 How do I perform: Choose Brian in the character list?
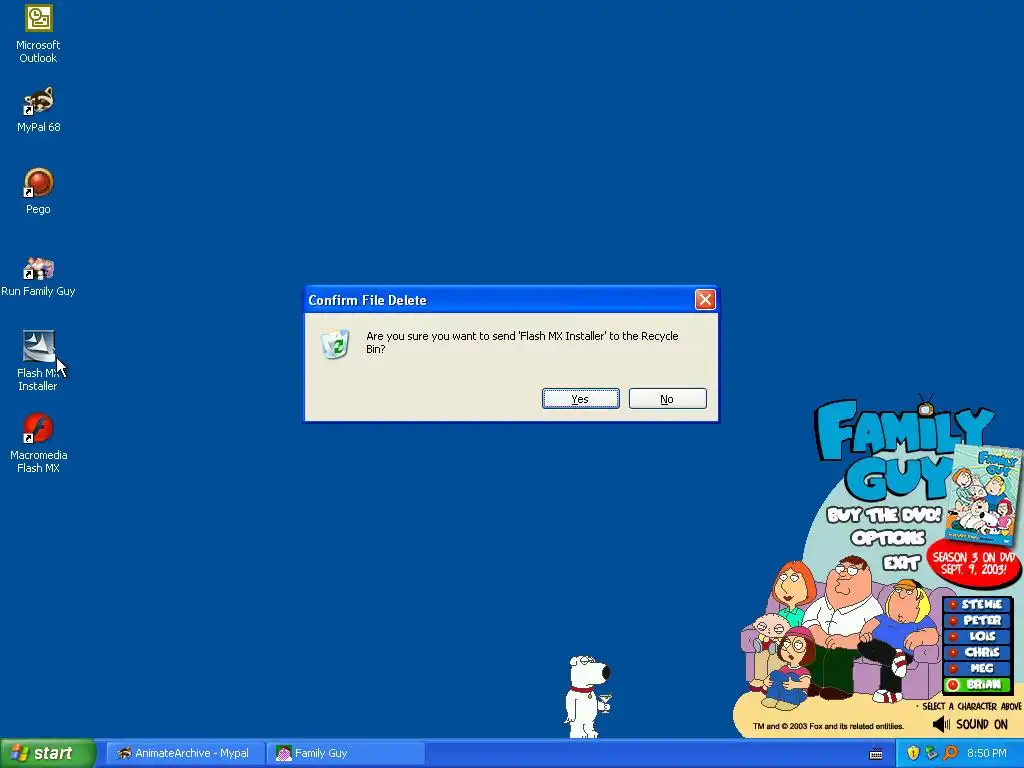tap(977, 684)
